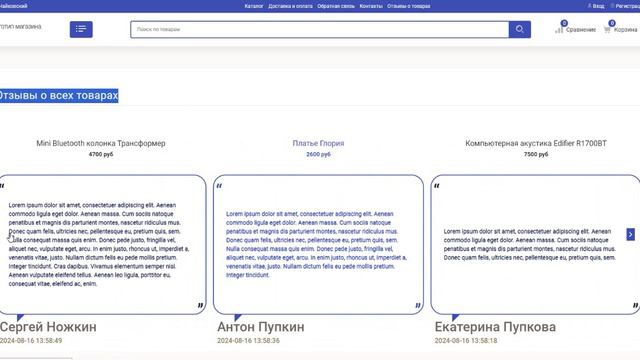The width and height of the screenshot is (640, 360).
Task: Open Доставка и оплата menu item
Action: tap(290, 6)
